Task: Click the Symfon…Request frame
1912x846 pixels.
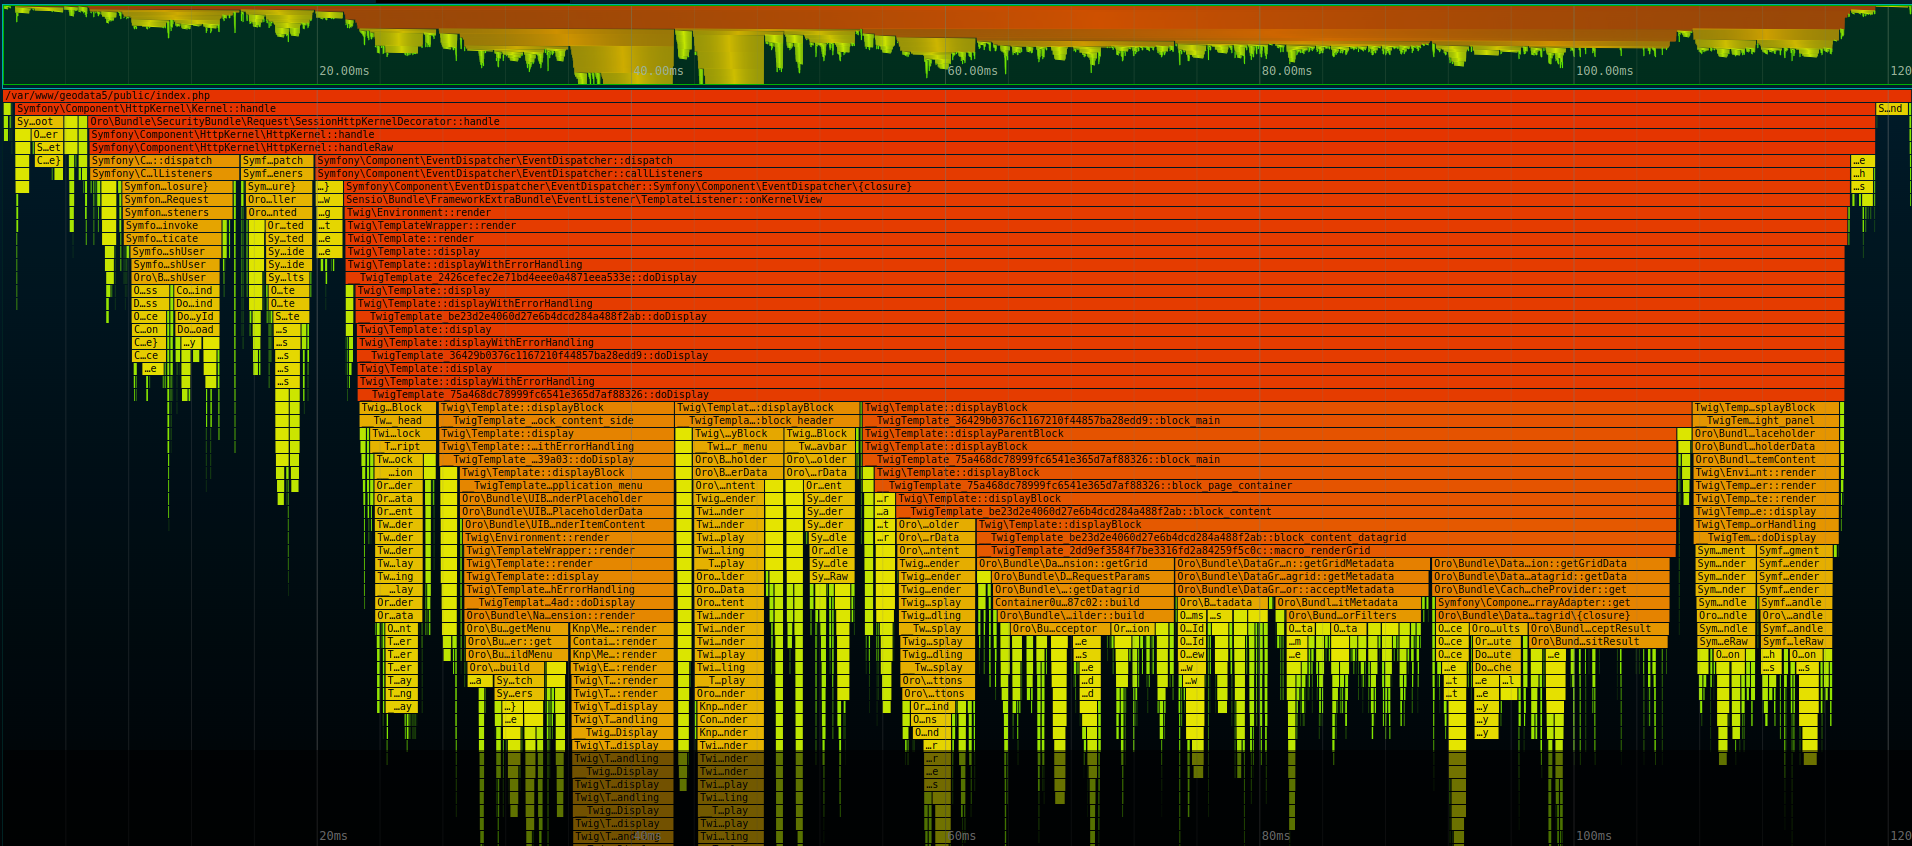Action: (x=177, y=200)
